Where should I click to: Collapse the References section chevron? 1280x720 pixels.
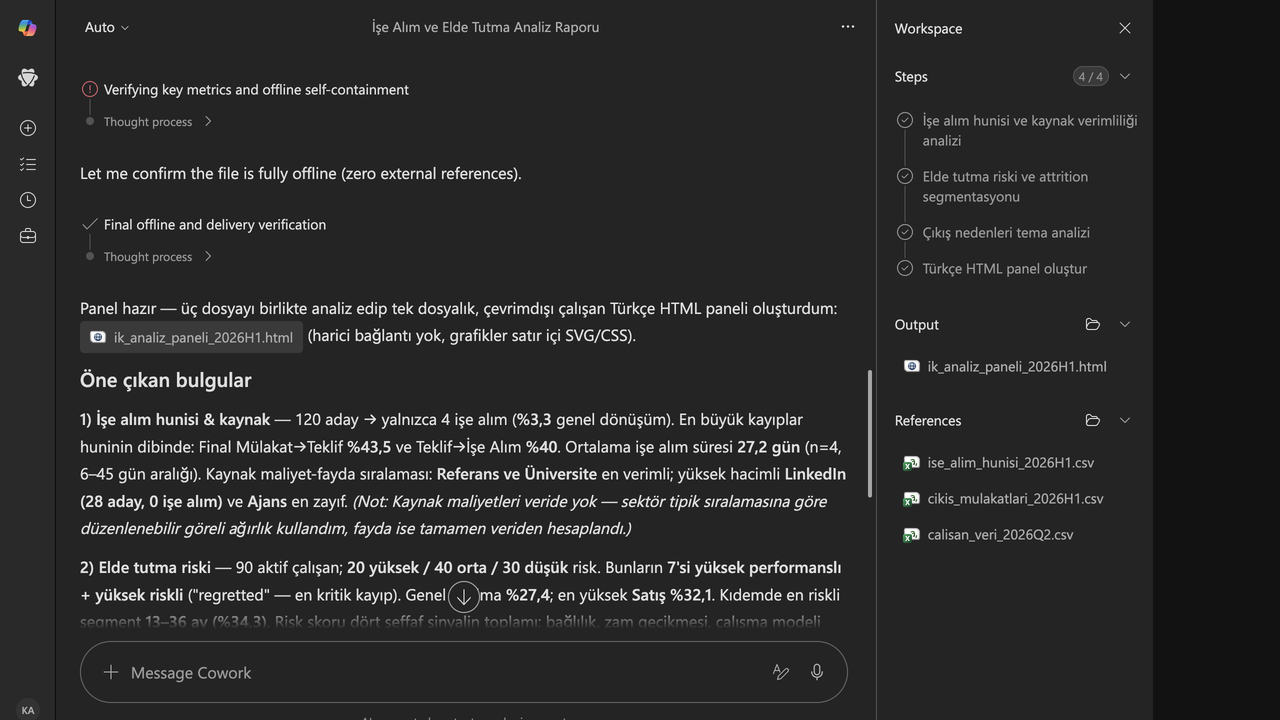coord(1125,420)
